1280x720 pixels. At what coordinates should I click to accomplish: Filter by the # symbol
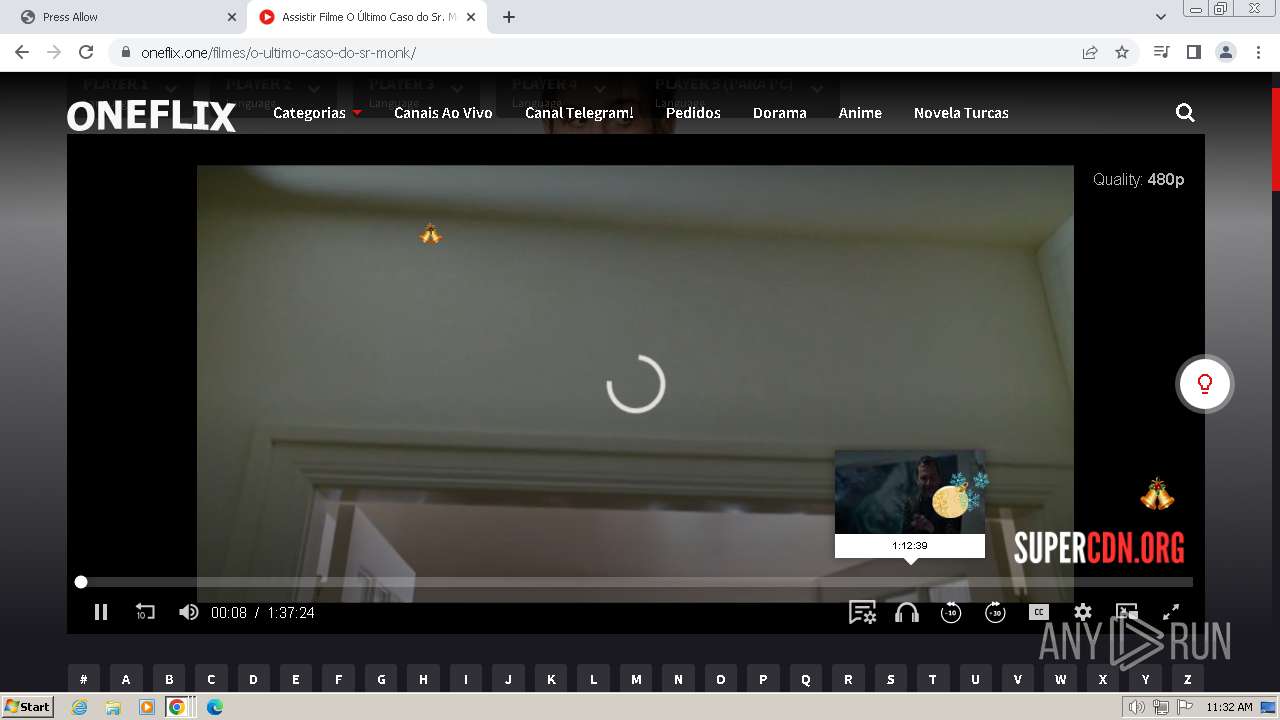coord(84,678)
